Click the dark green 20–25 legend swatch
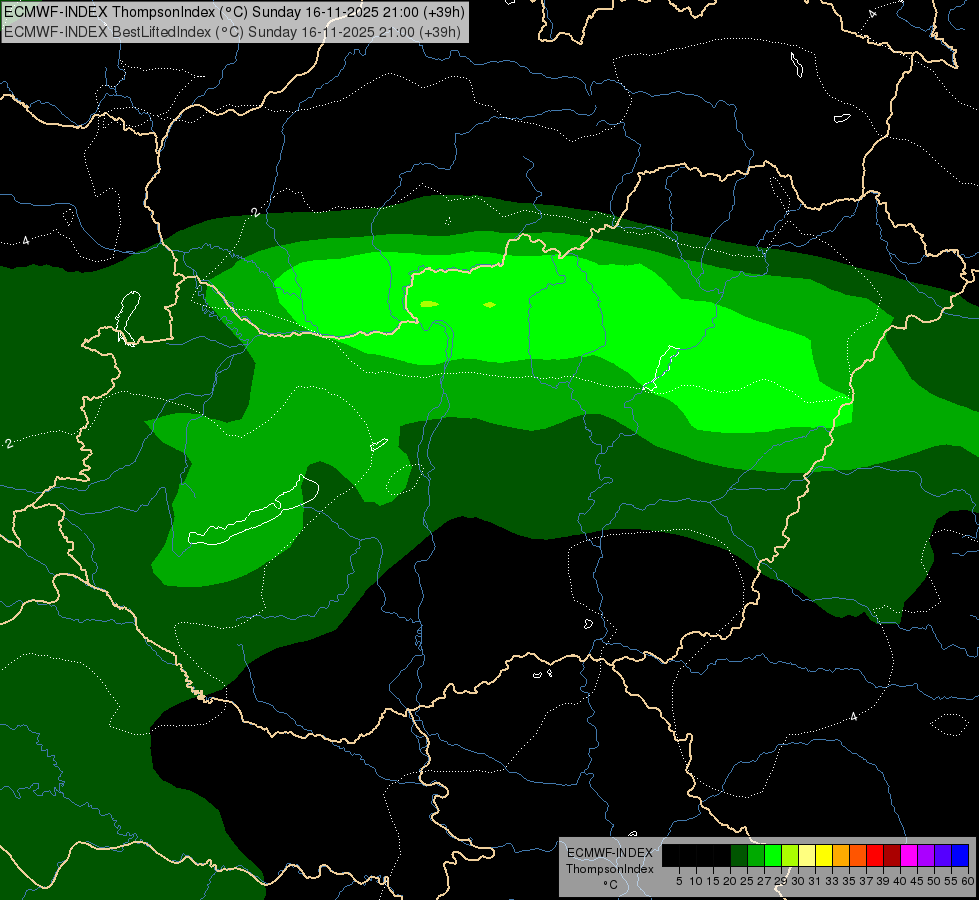The image size is (979, 900). [x=739, y=855]
